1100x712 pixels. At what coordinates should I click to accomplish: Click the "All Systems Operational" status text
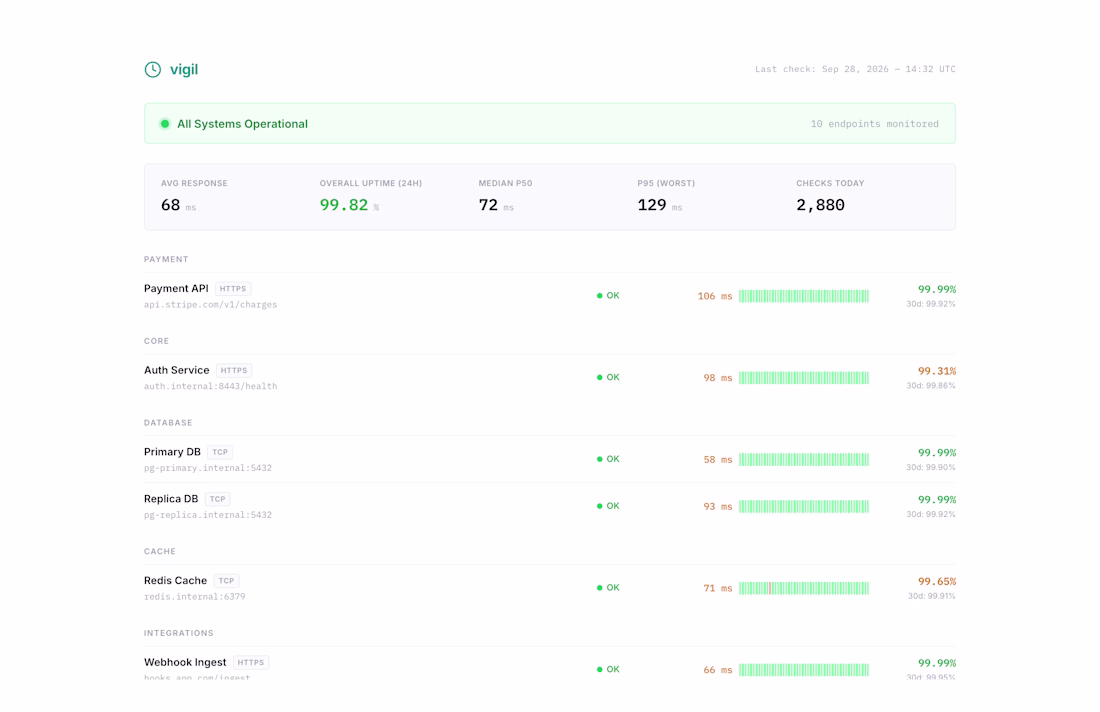(242, 124)
